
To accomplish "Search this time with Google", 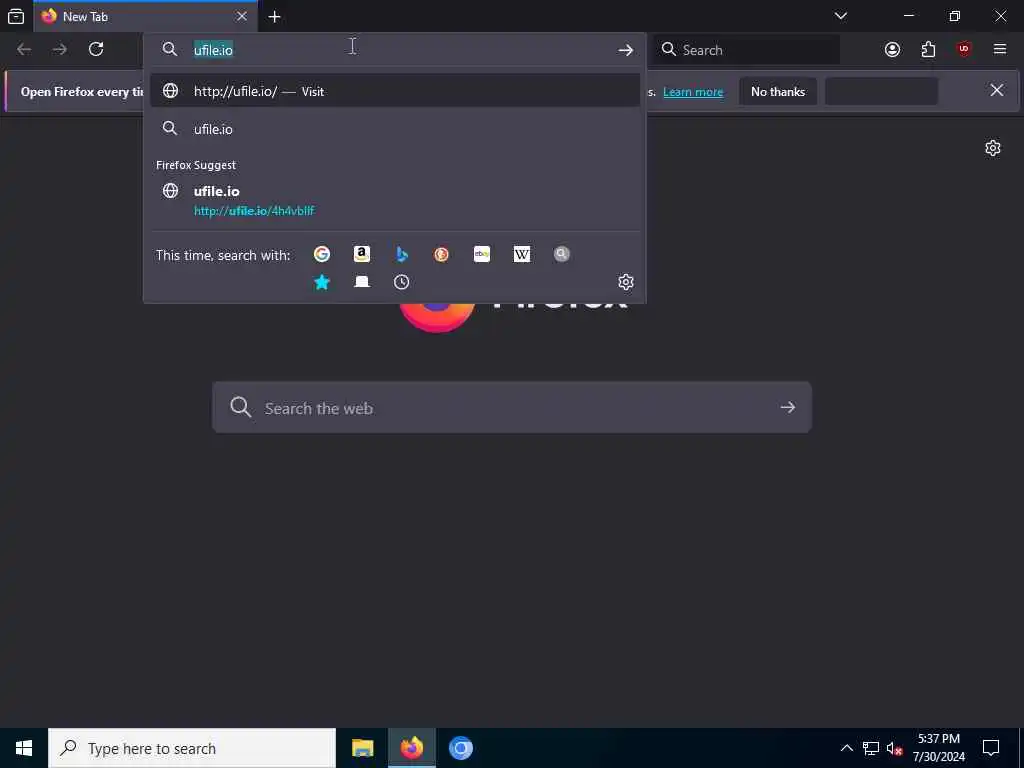I will [322, 254].
